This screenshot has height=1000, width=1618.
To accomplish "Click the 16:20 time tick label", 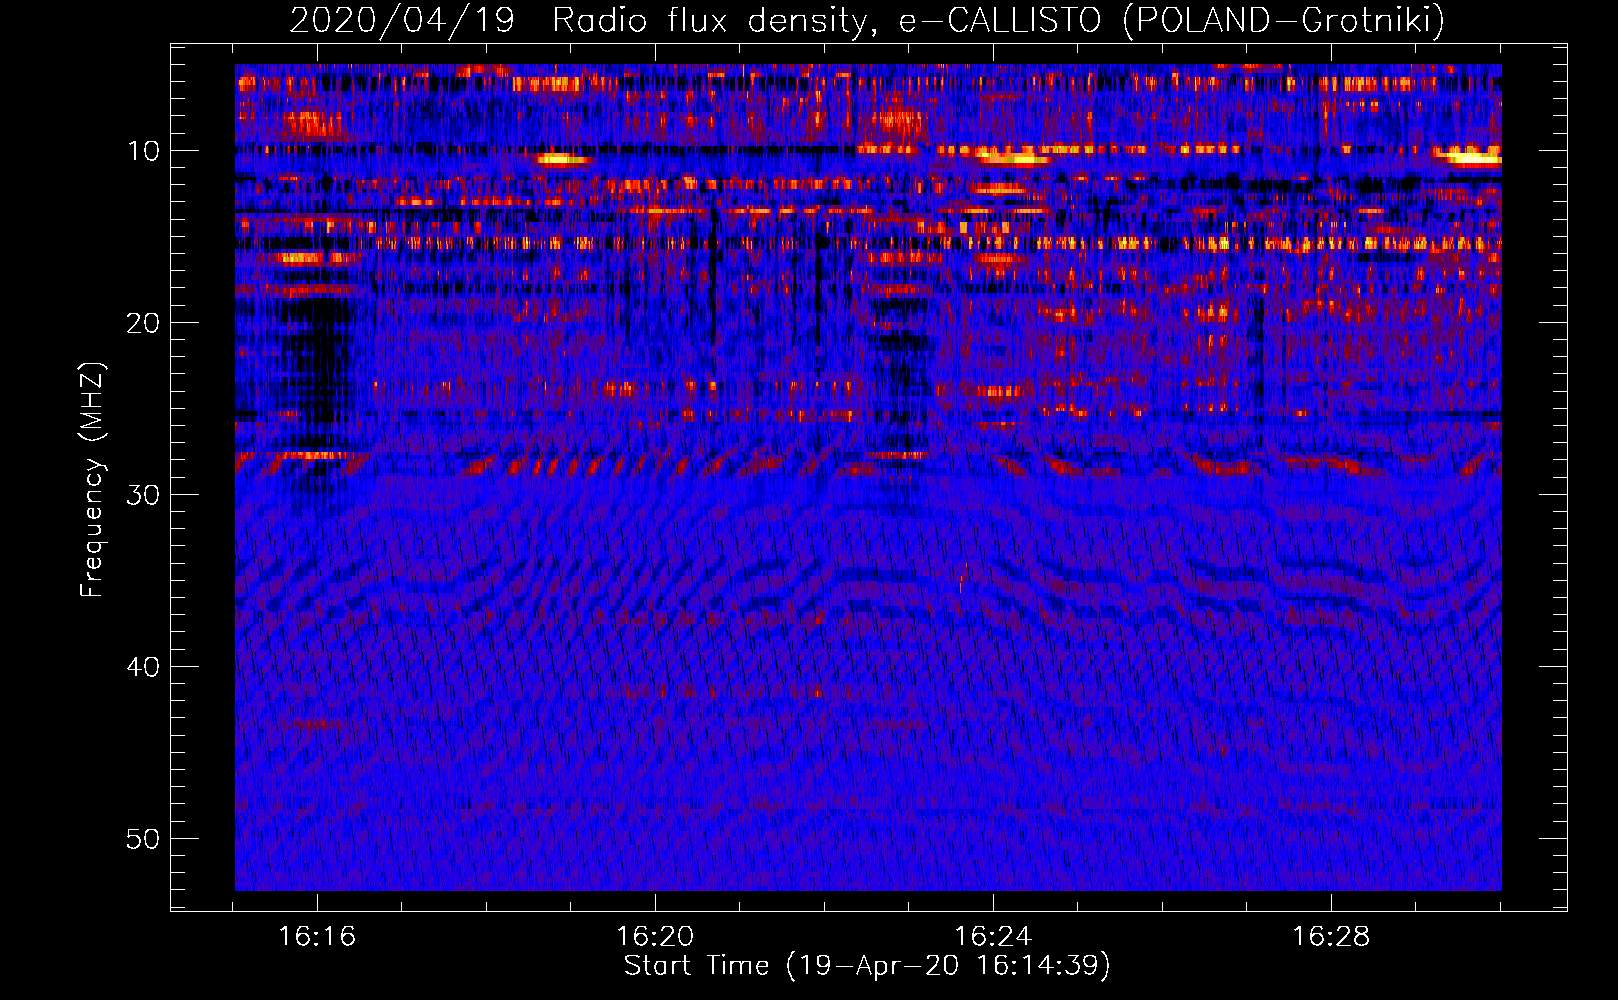I will (x=655, y=937).
